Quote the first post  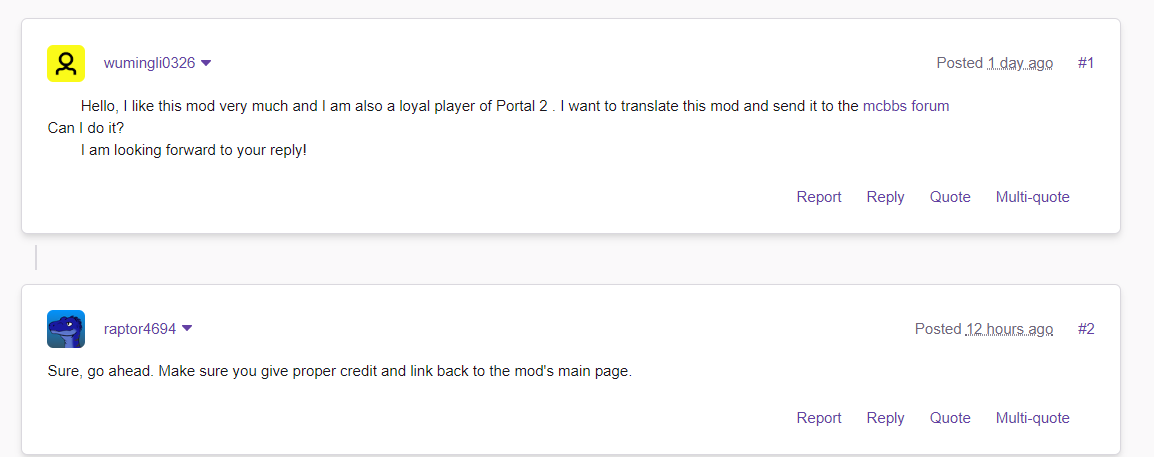950,197
